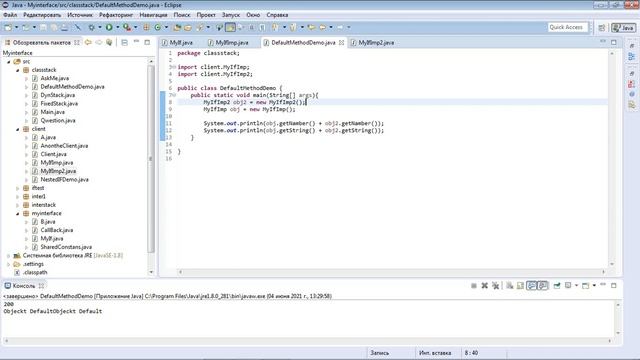
Task: Click the New file wizard icon
Action: (8, 27)
